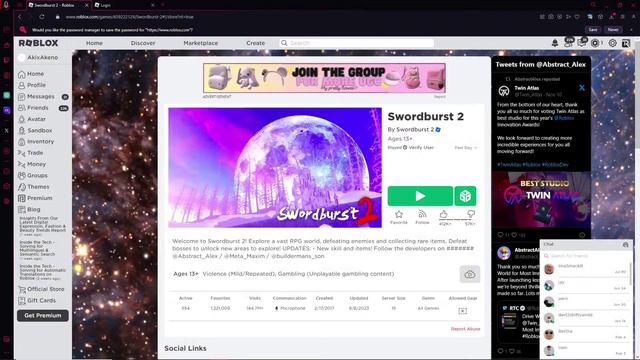This screenshot has height=360, width=640.
Task: Click the Swordburst 2 game thumbnail
Action: coord(275,167)
